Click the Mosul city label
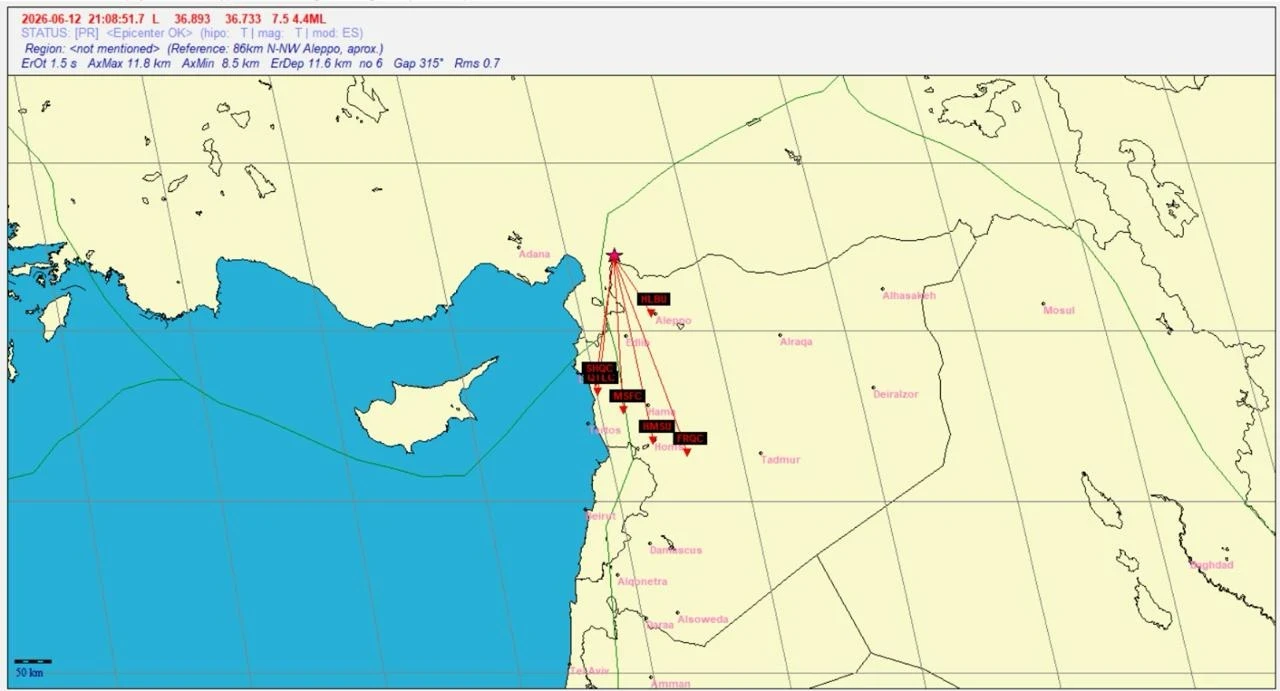1280x691 pixels. (x=1059, y=310)
